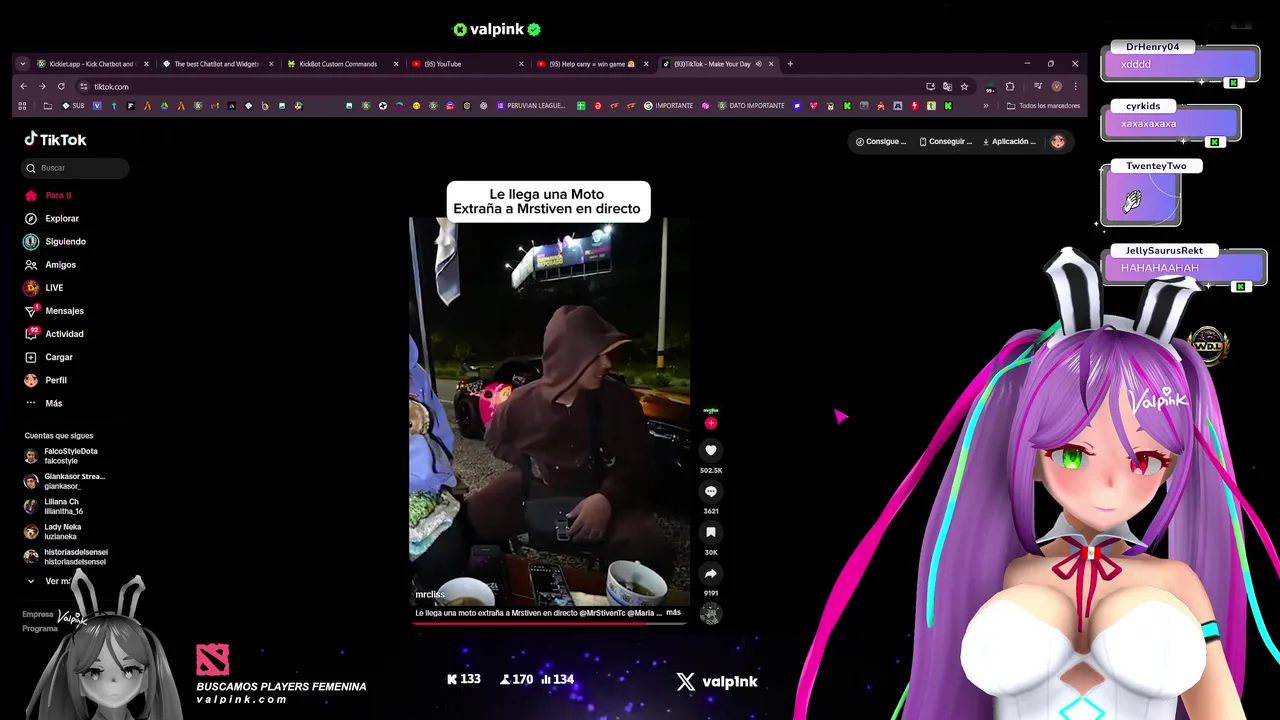Open the video comments icon
1280x720 pixels.
coord(711,491)
